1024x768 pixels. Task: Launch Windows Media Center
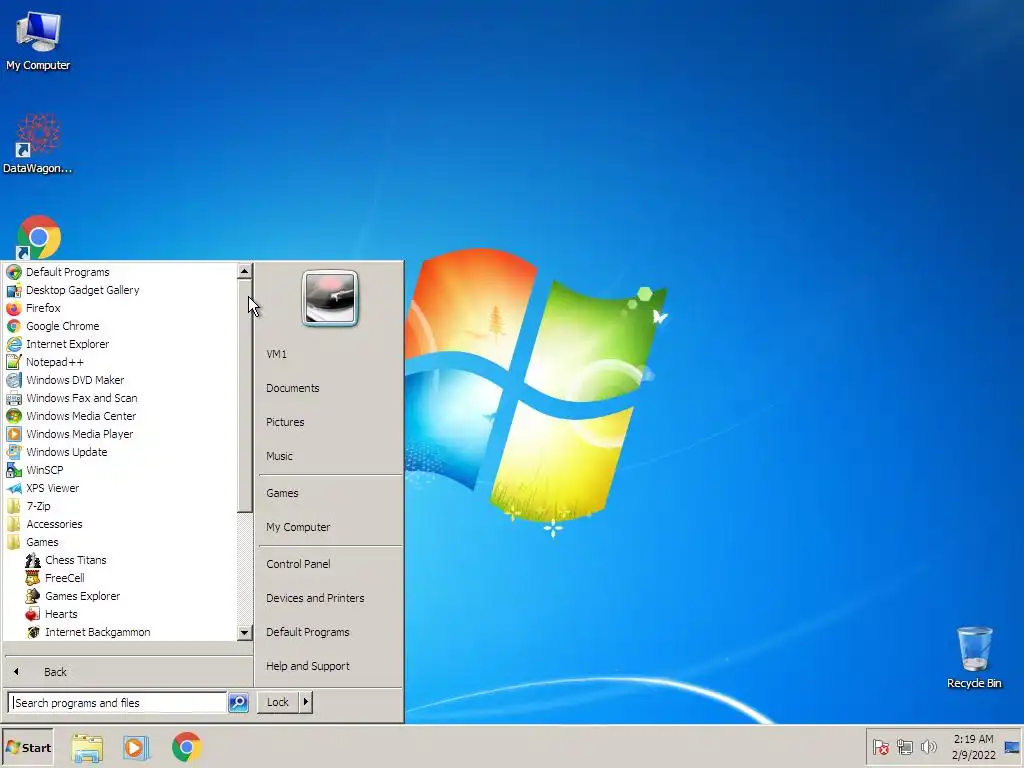[81, 415]
